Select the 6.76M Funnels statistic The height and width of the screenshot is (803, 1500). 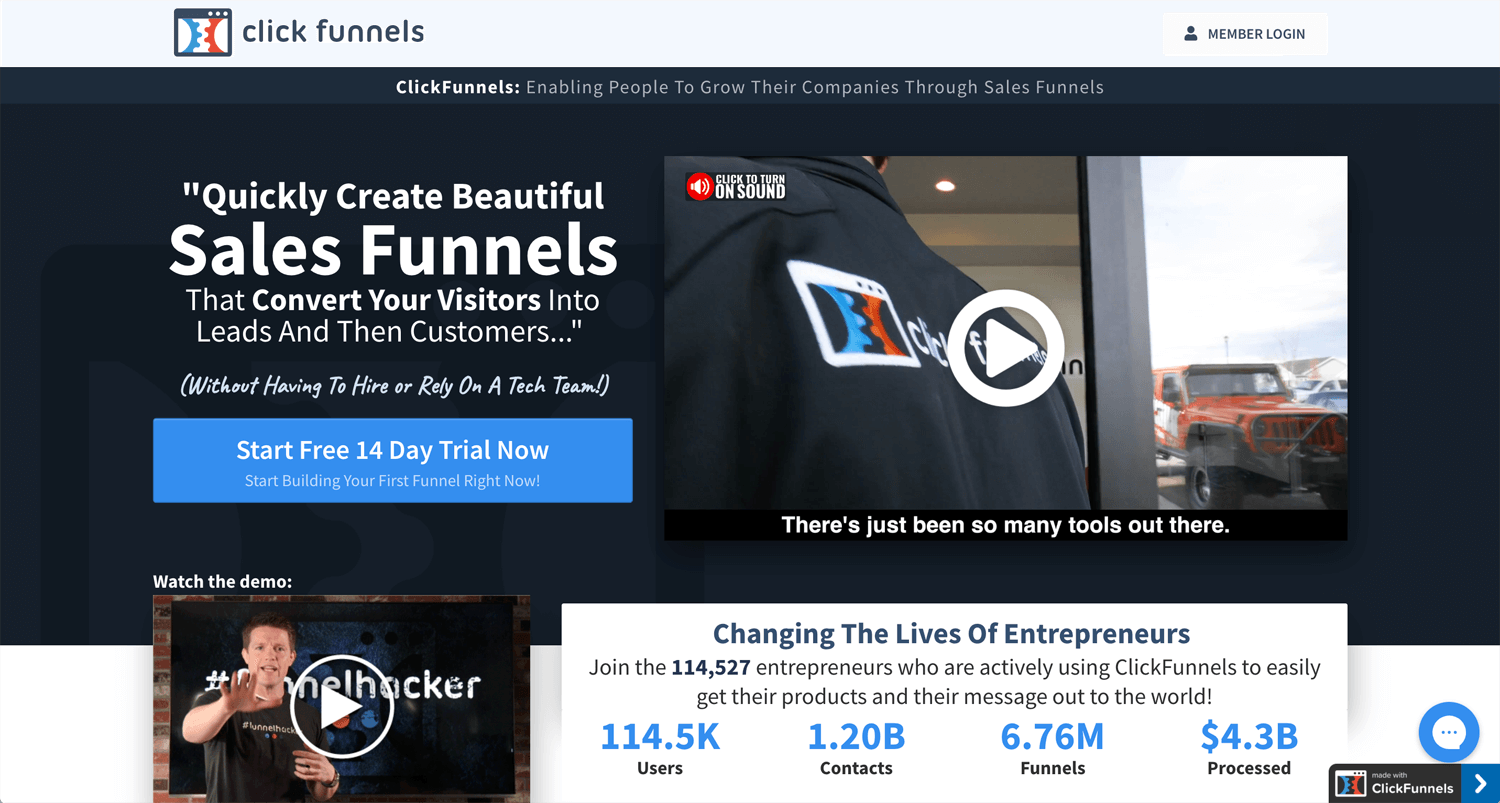1052,748
